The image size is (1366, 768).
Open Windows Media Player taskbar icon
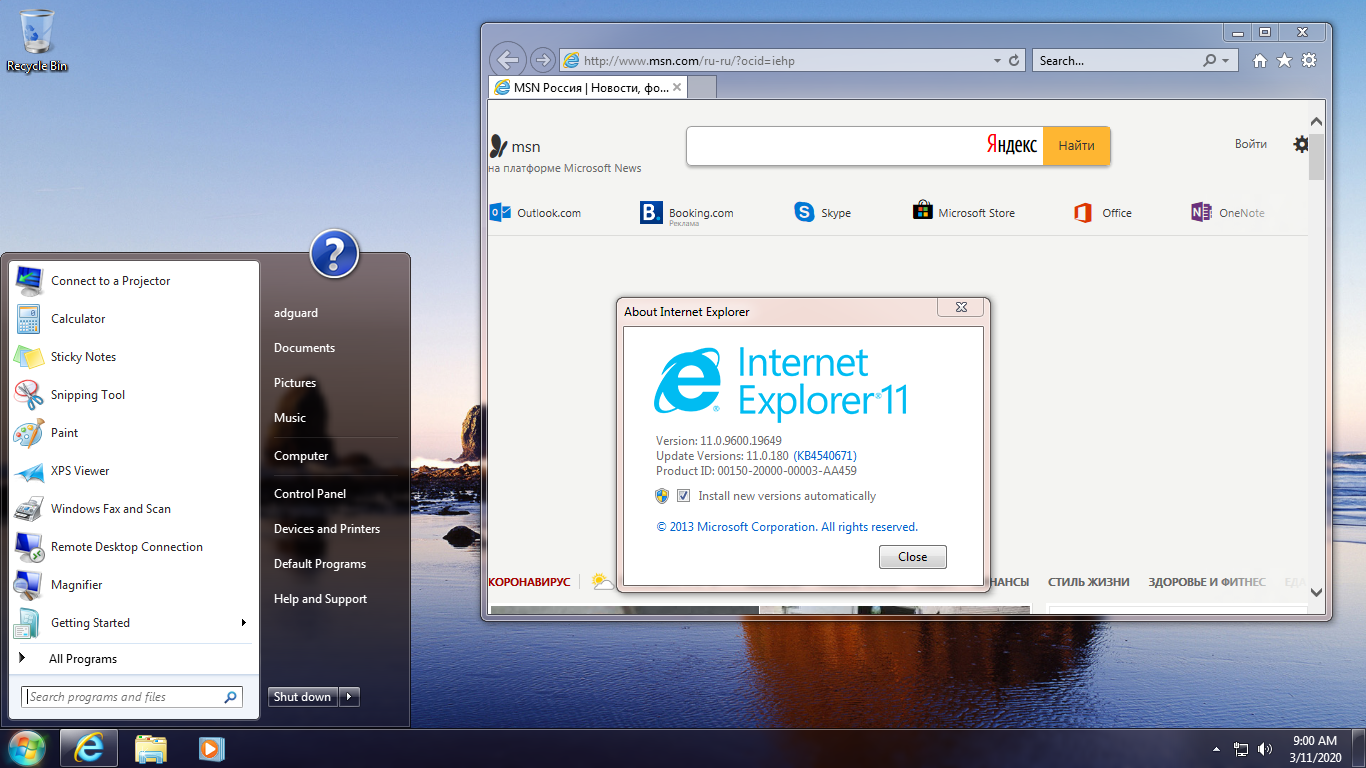pyautogui.click(x=211, y=748)
